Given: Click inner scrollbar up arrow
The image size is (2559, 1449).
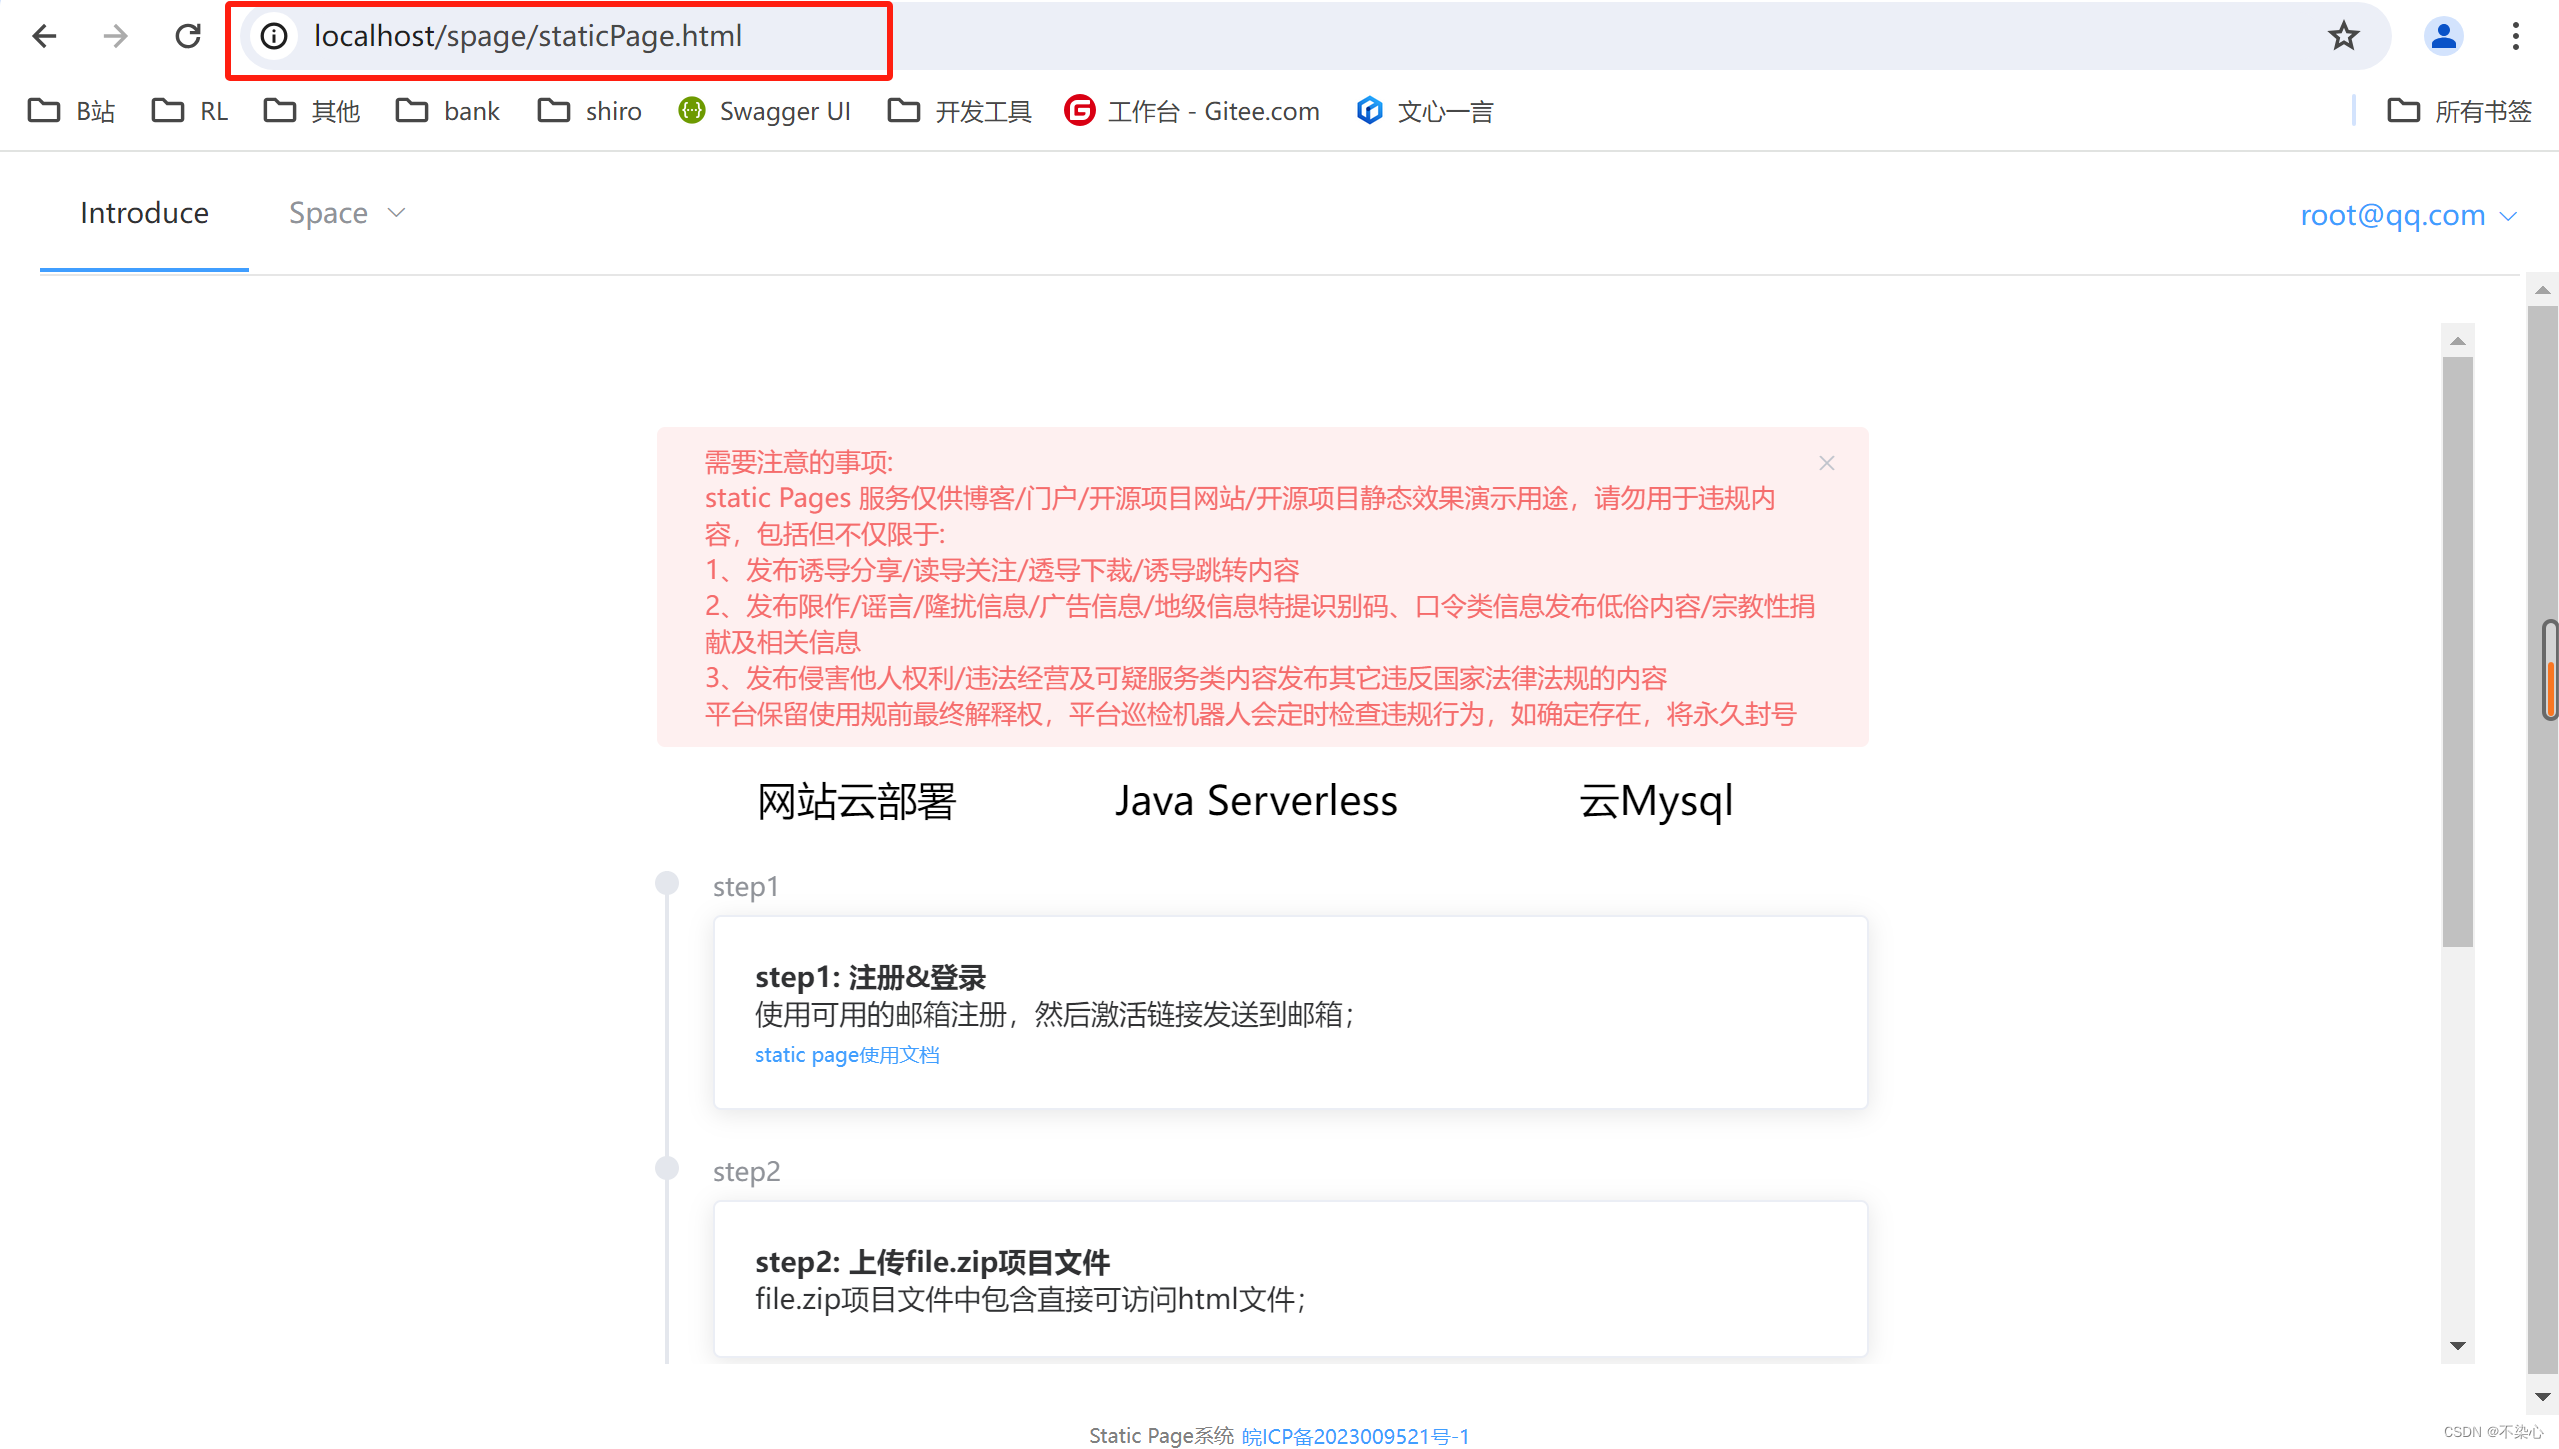Looking at the screenshot, I should 2457,341.
